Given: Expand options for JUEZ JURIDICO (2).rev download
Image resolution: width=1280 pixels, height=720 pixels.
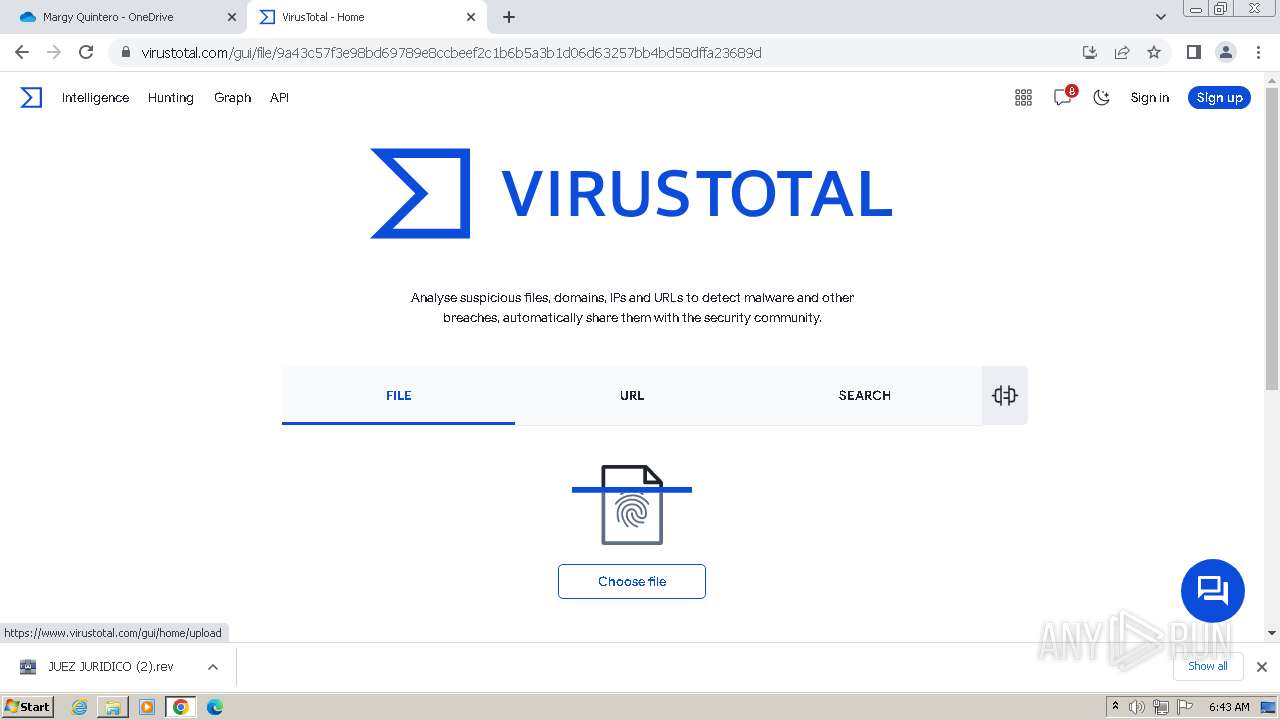Looking at the screenshot, I should (x=212, y=667).
